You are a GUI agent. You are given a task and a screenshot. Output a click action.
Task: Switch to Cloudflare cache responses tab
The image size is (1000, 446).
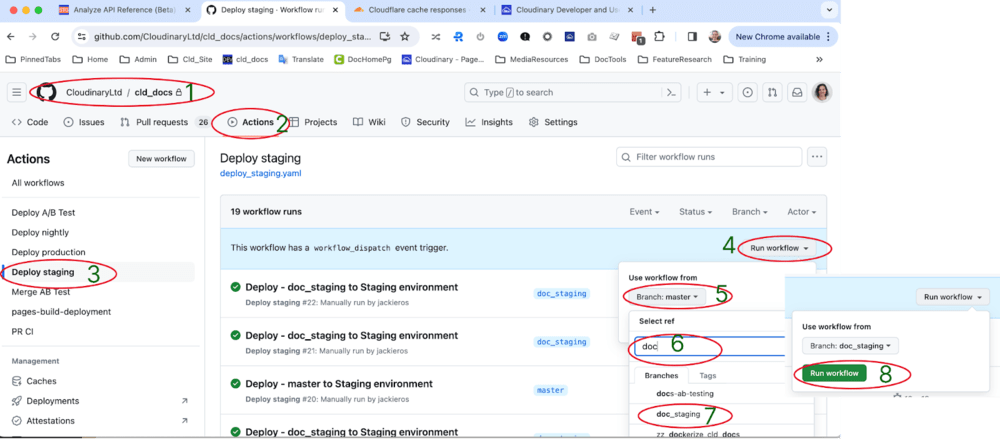[x=417, y=10]
